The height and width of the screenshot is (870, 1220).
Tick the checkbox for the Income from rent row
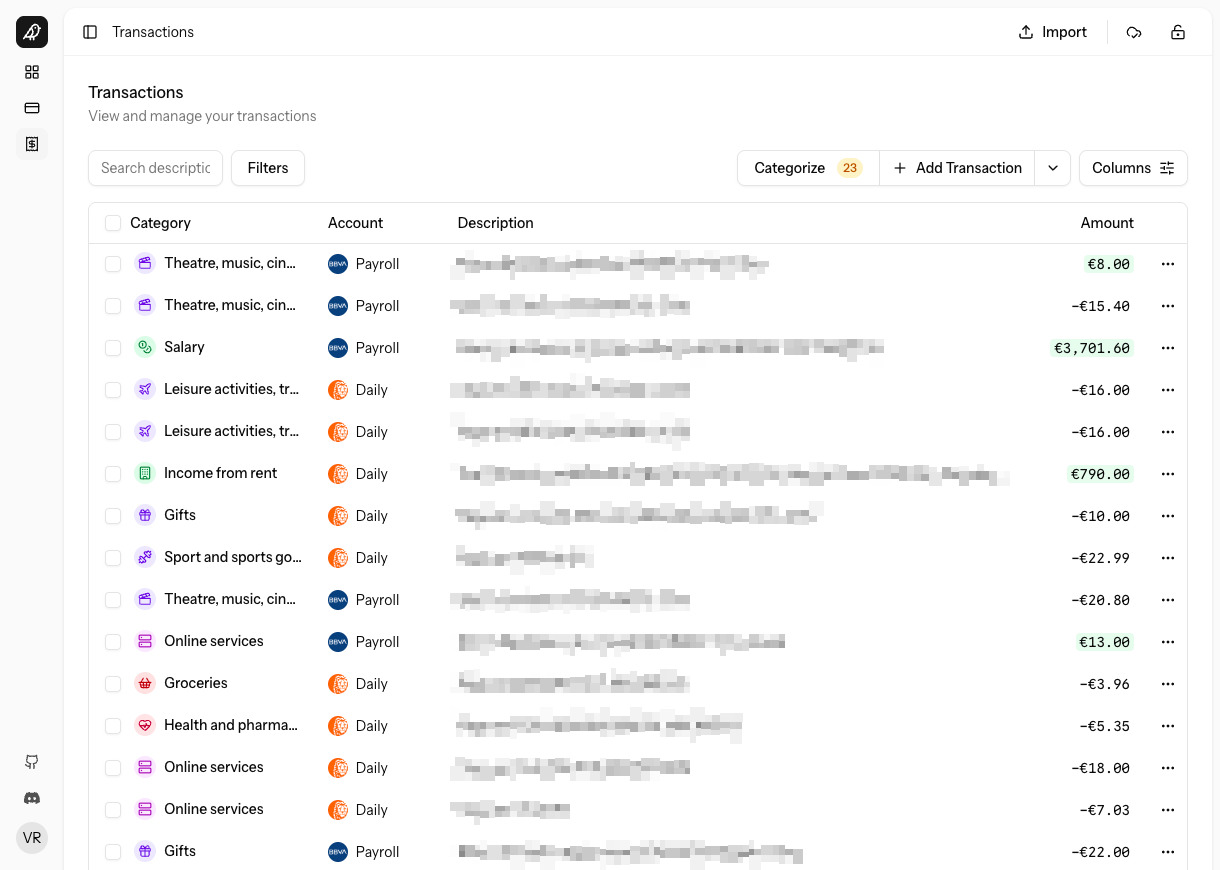coord(113,474)
